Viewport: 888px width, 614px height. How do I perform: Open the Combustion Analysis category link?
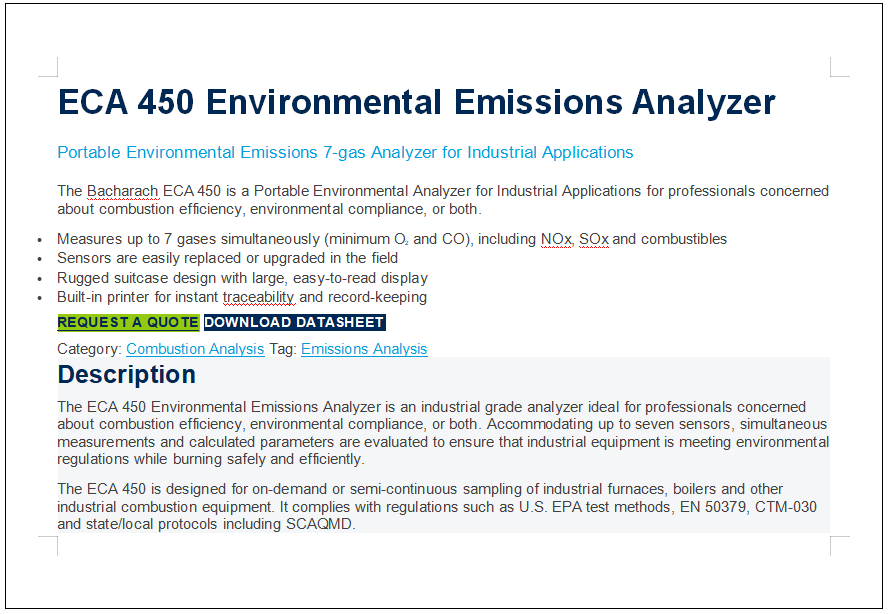[x=195, y=349]
